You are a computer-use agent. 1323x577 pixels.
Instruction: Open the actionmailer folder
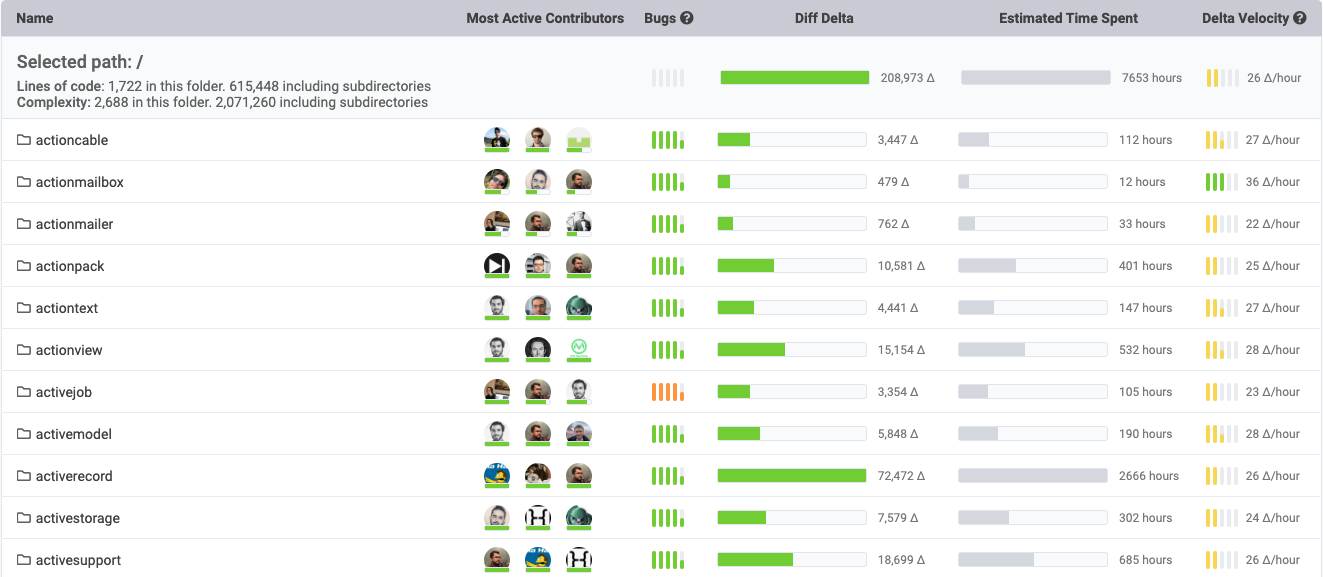[74, 224]
